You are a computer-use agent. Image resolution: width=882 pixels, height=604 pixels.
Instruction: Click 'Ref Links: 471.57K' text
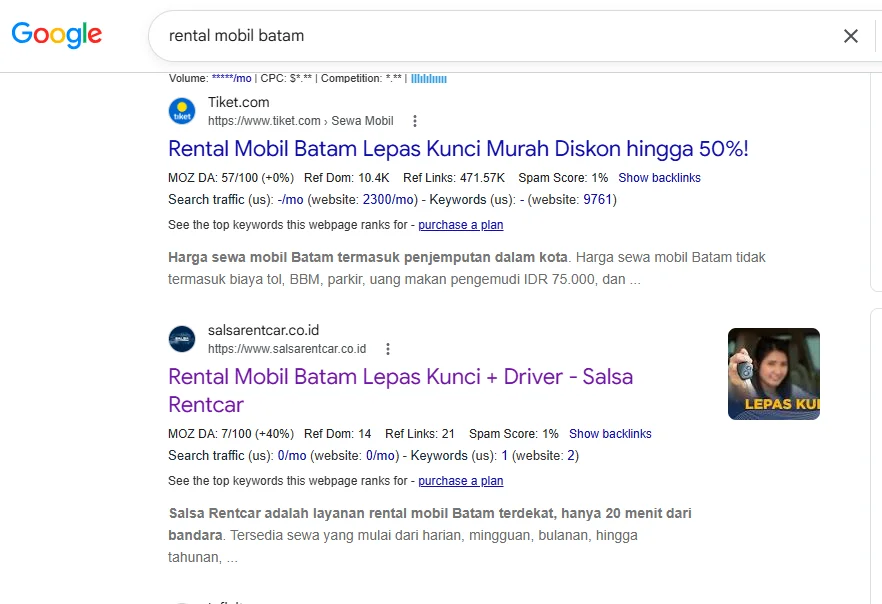pos(454,178)
